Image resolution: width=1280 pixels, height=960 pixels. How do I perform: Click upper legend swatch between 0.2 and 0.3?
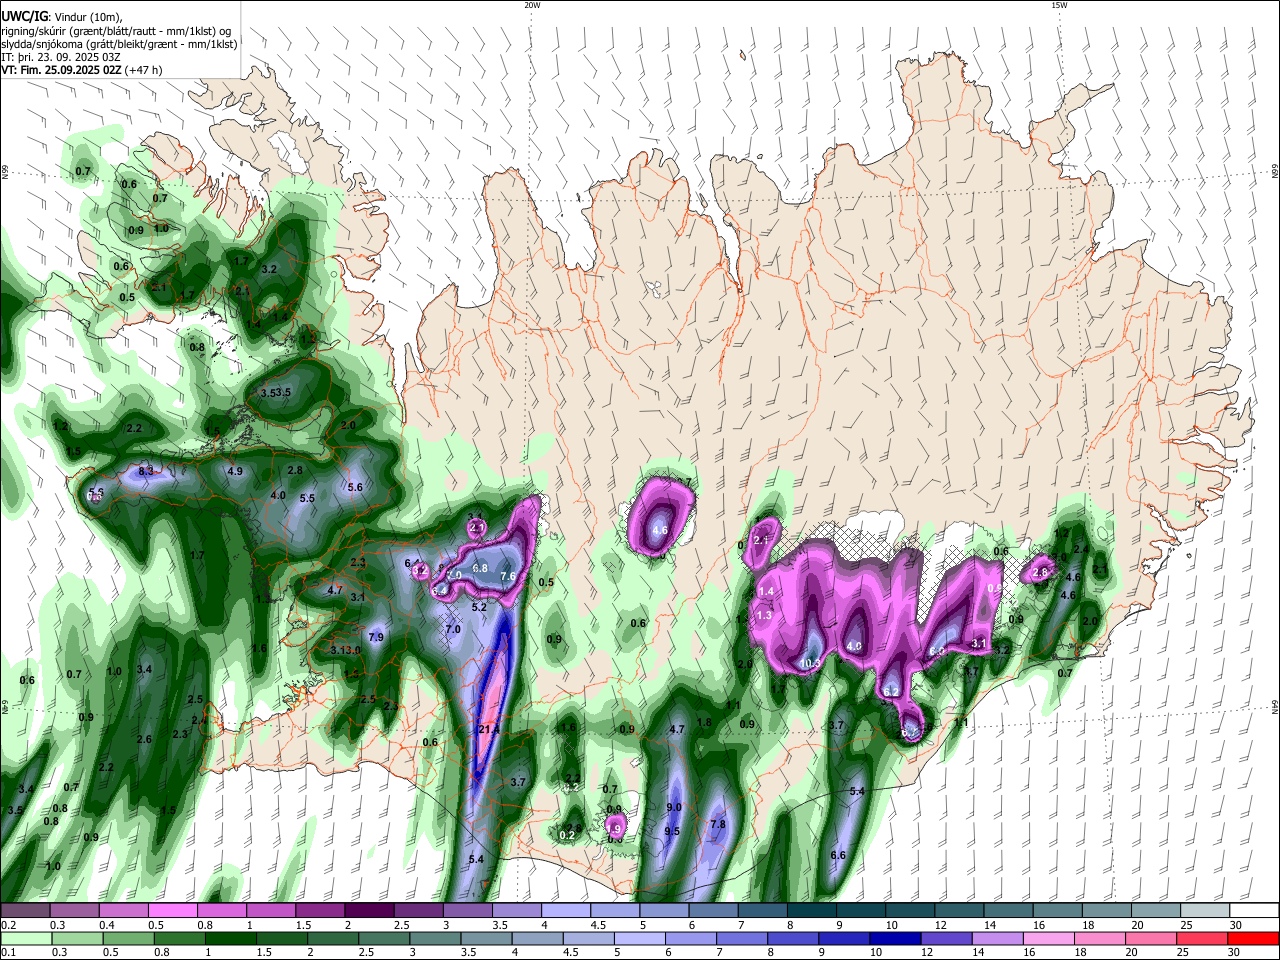[x=25, y=911]
